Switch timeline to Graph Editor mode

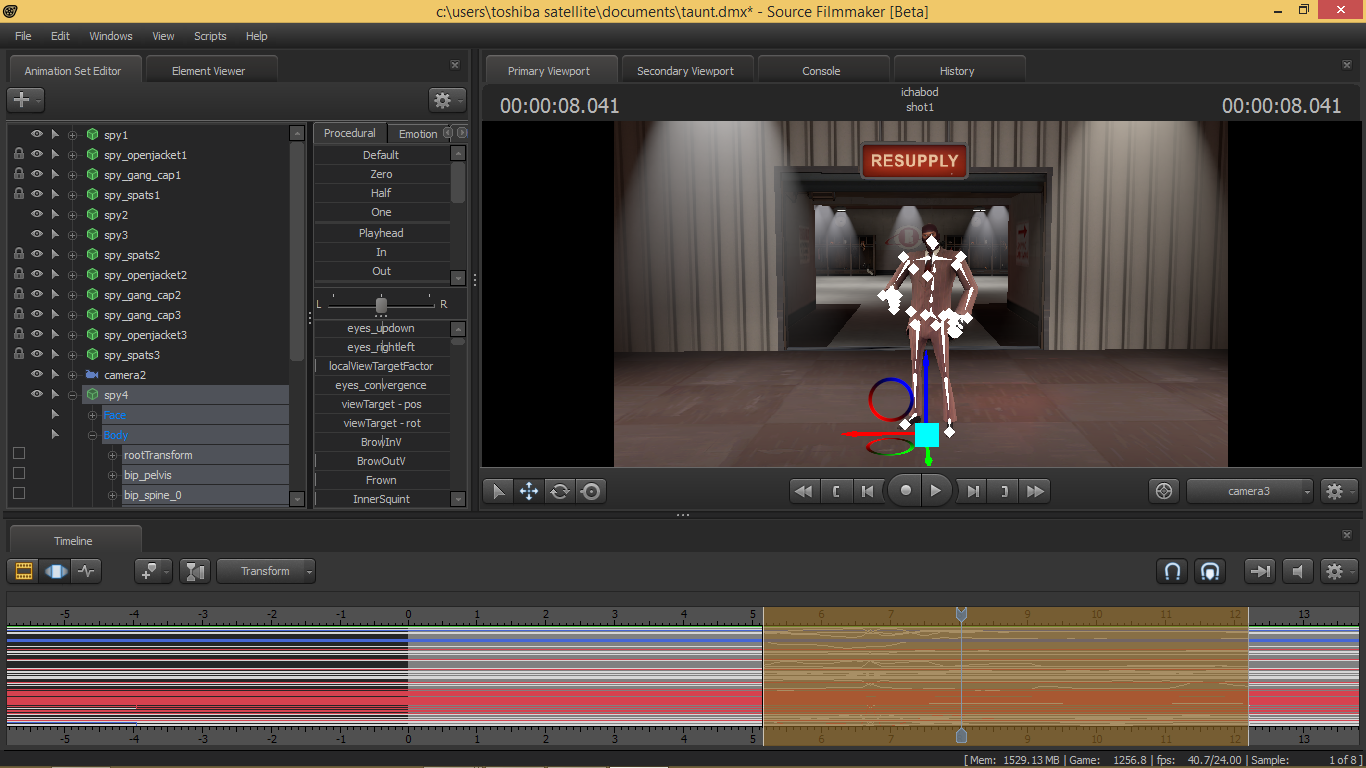(87, 571)
